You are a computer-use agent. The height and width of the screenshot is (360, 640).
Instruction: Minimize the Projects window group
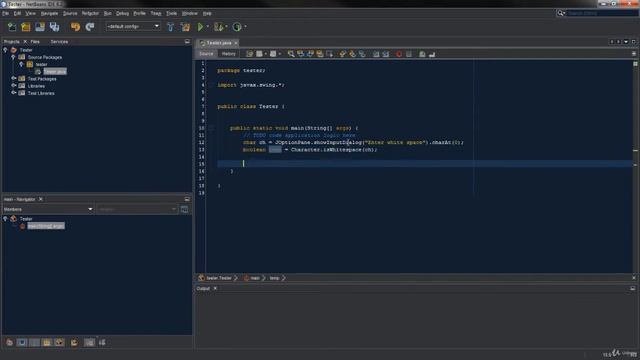[187, 42]
